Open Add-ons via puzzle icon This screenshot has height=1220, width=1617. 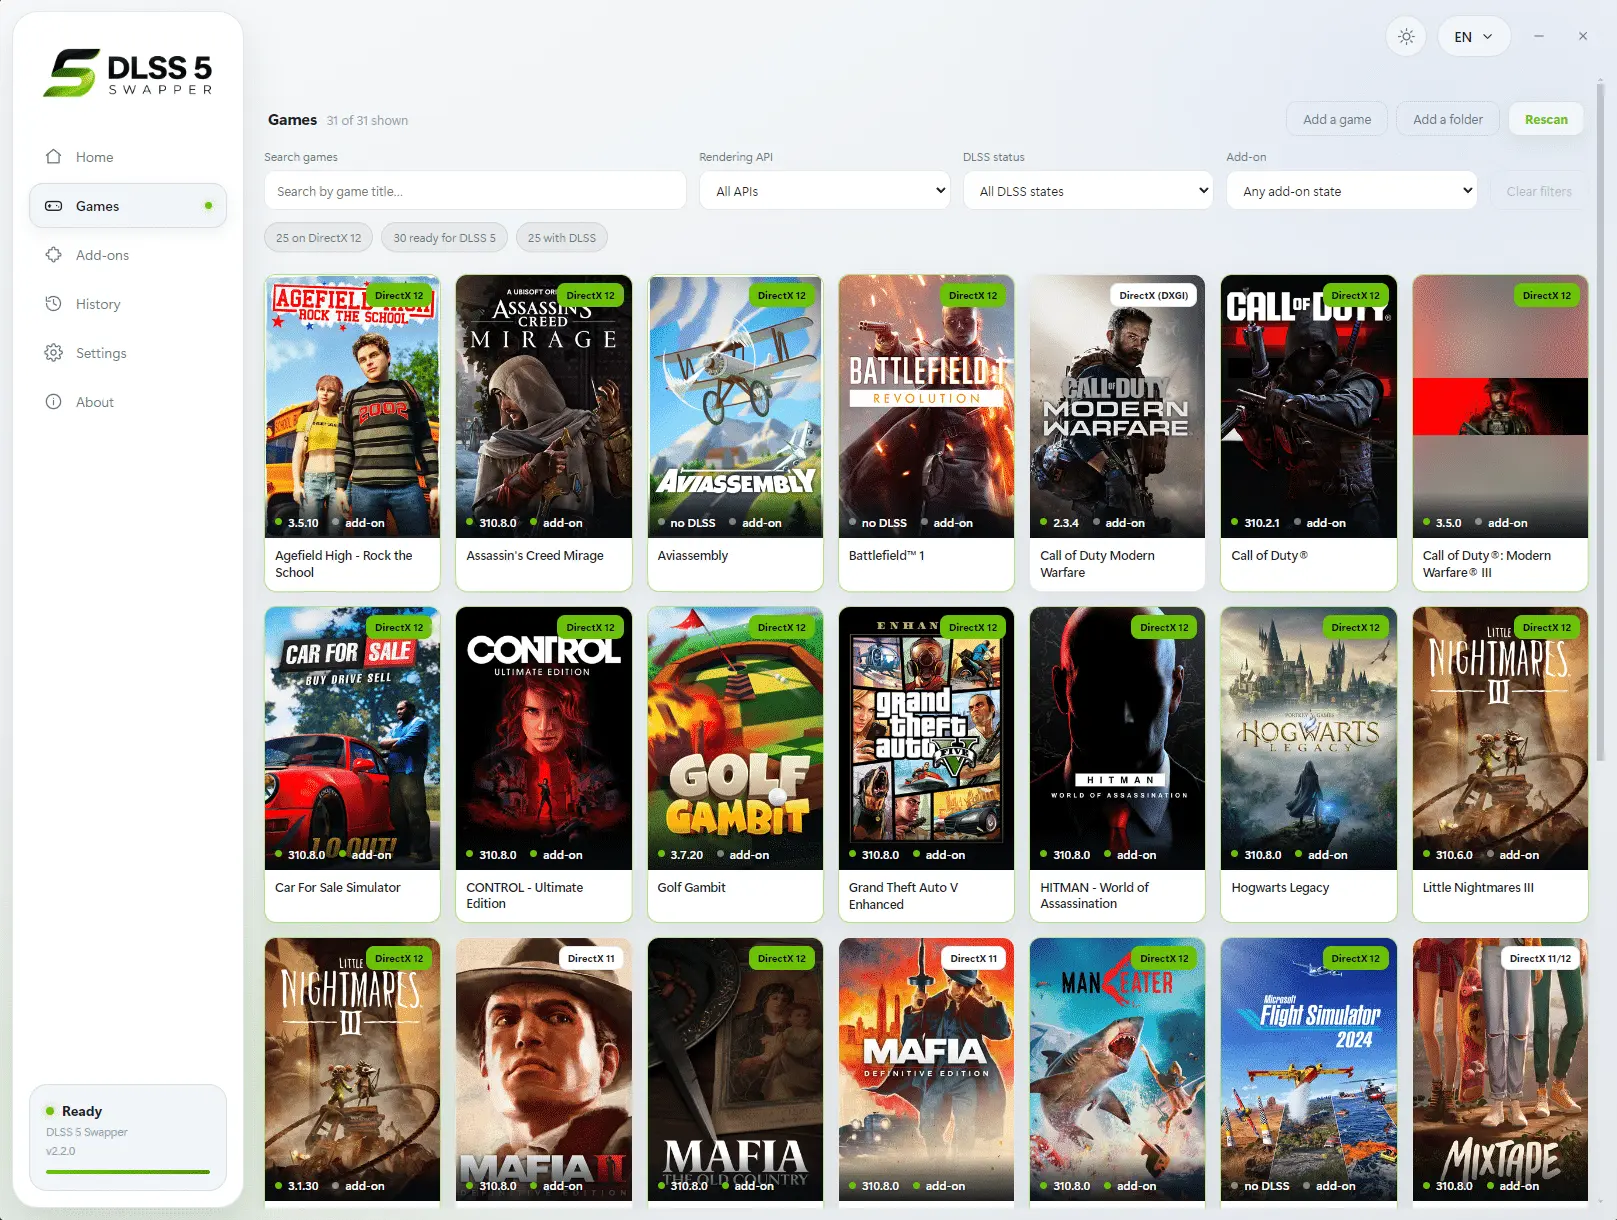[x=54, y=255]
